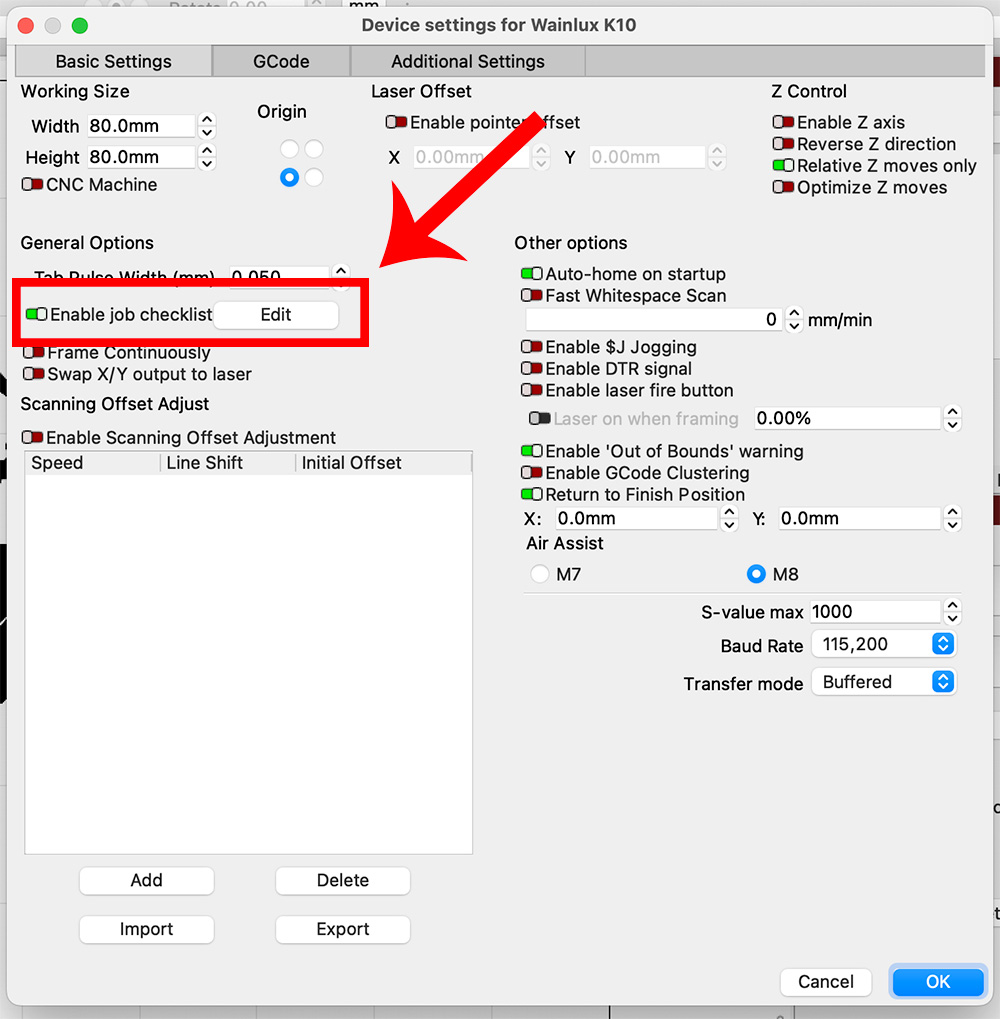Click the S-value max stepper arrows

[x=952, y=612]
